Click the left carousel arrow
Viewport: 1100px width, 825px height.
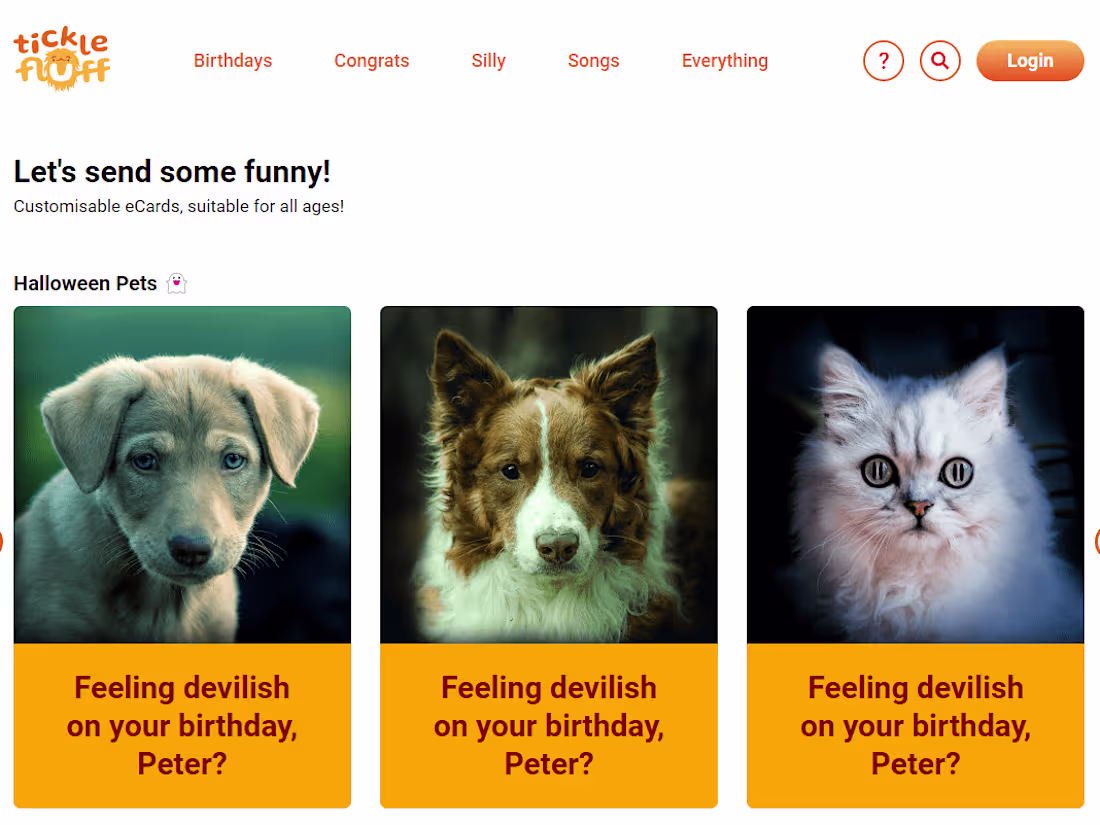click(3, 541)
